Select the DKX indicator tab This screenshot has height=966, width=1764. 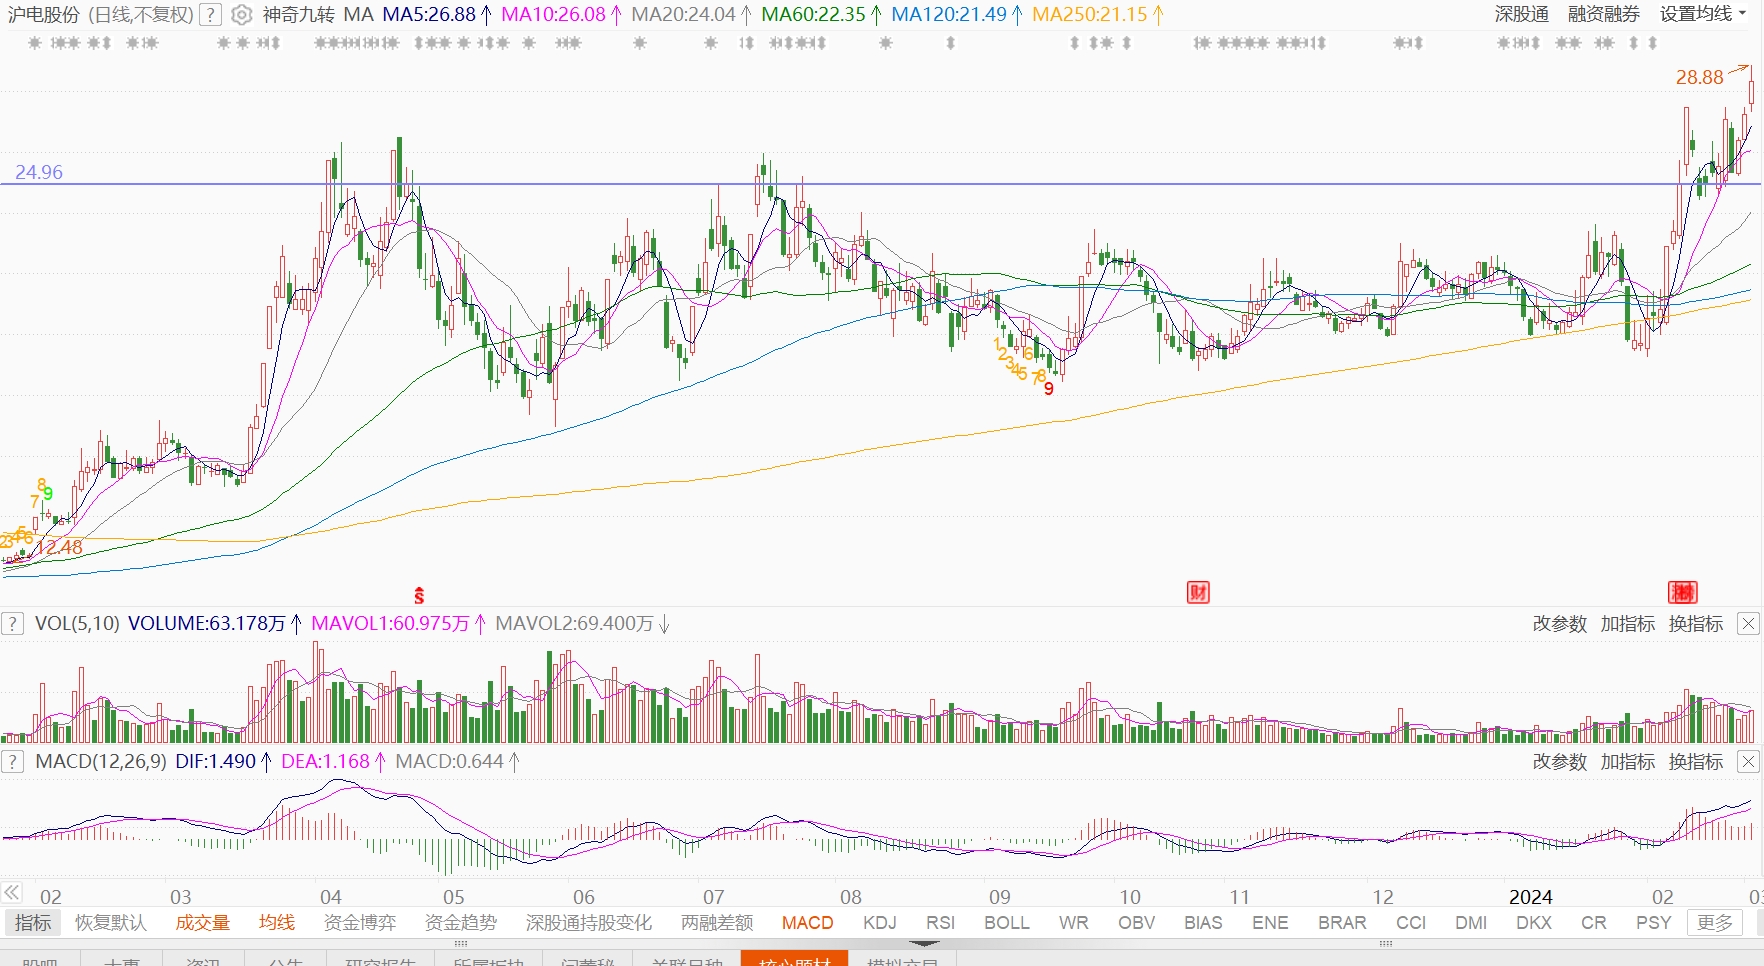[x=1534, y=923]
